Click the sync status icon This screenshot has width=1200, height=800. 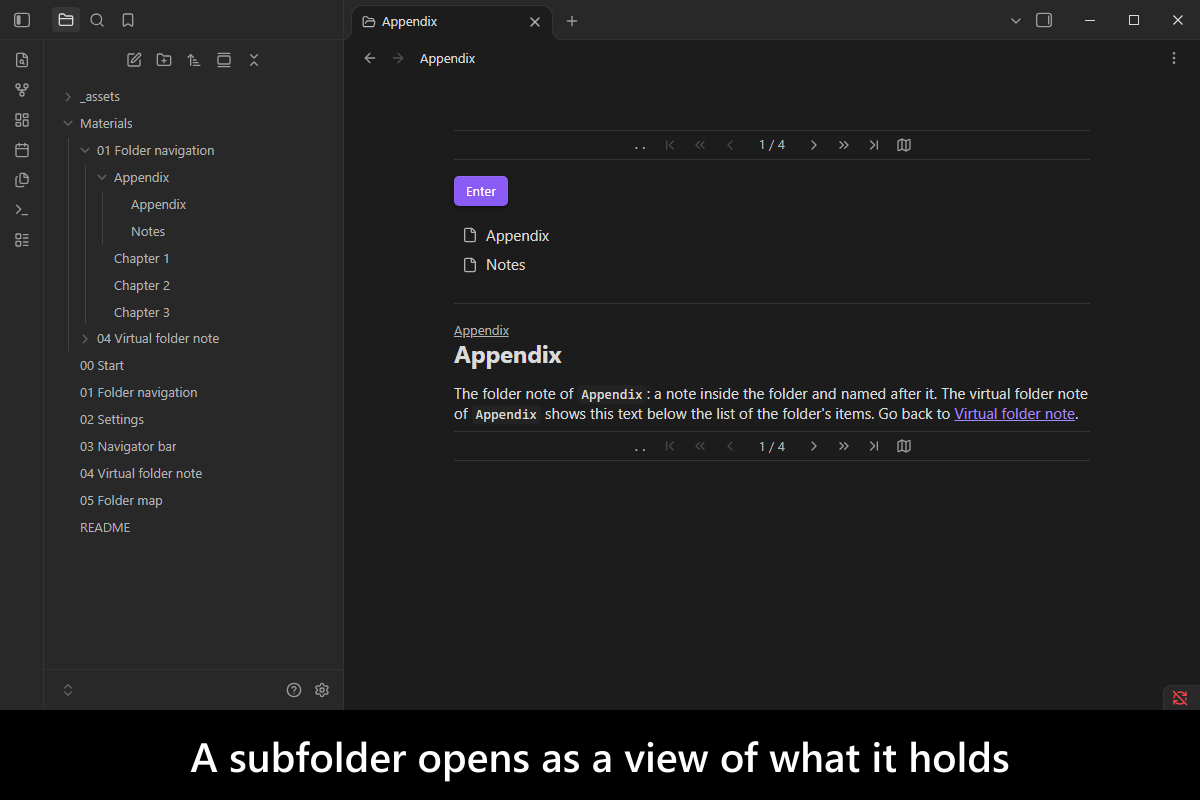click(1180, 698)
